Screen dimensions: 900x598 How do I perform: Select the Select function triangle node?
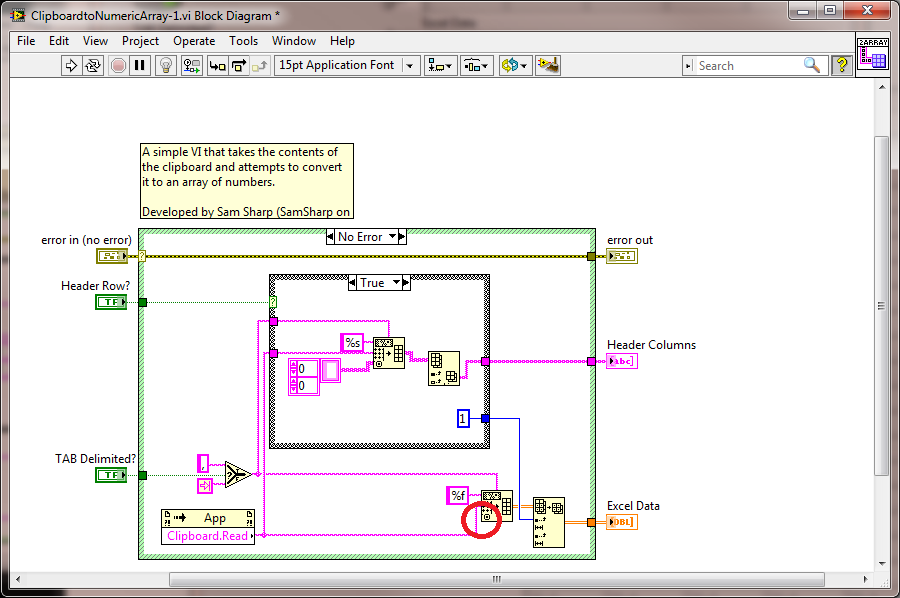(x=238, y=474)
